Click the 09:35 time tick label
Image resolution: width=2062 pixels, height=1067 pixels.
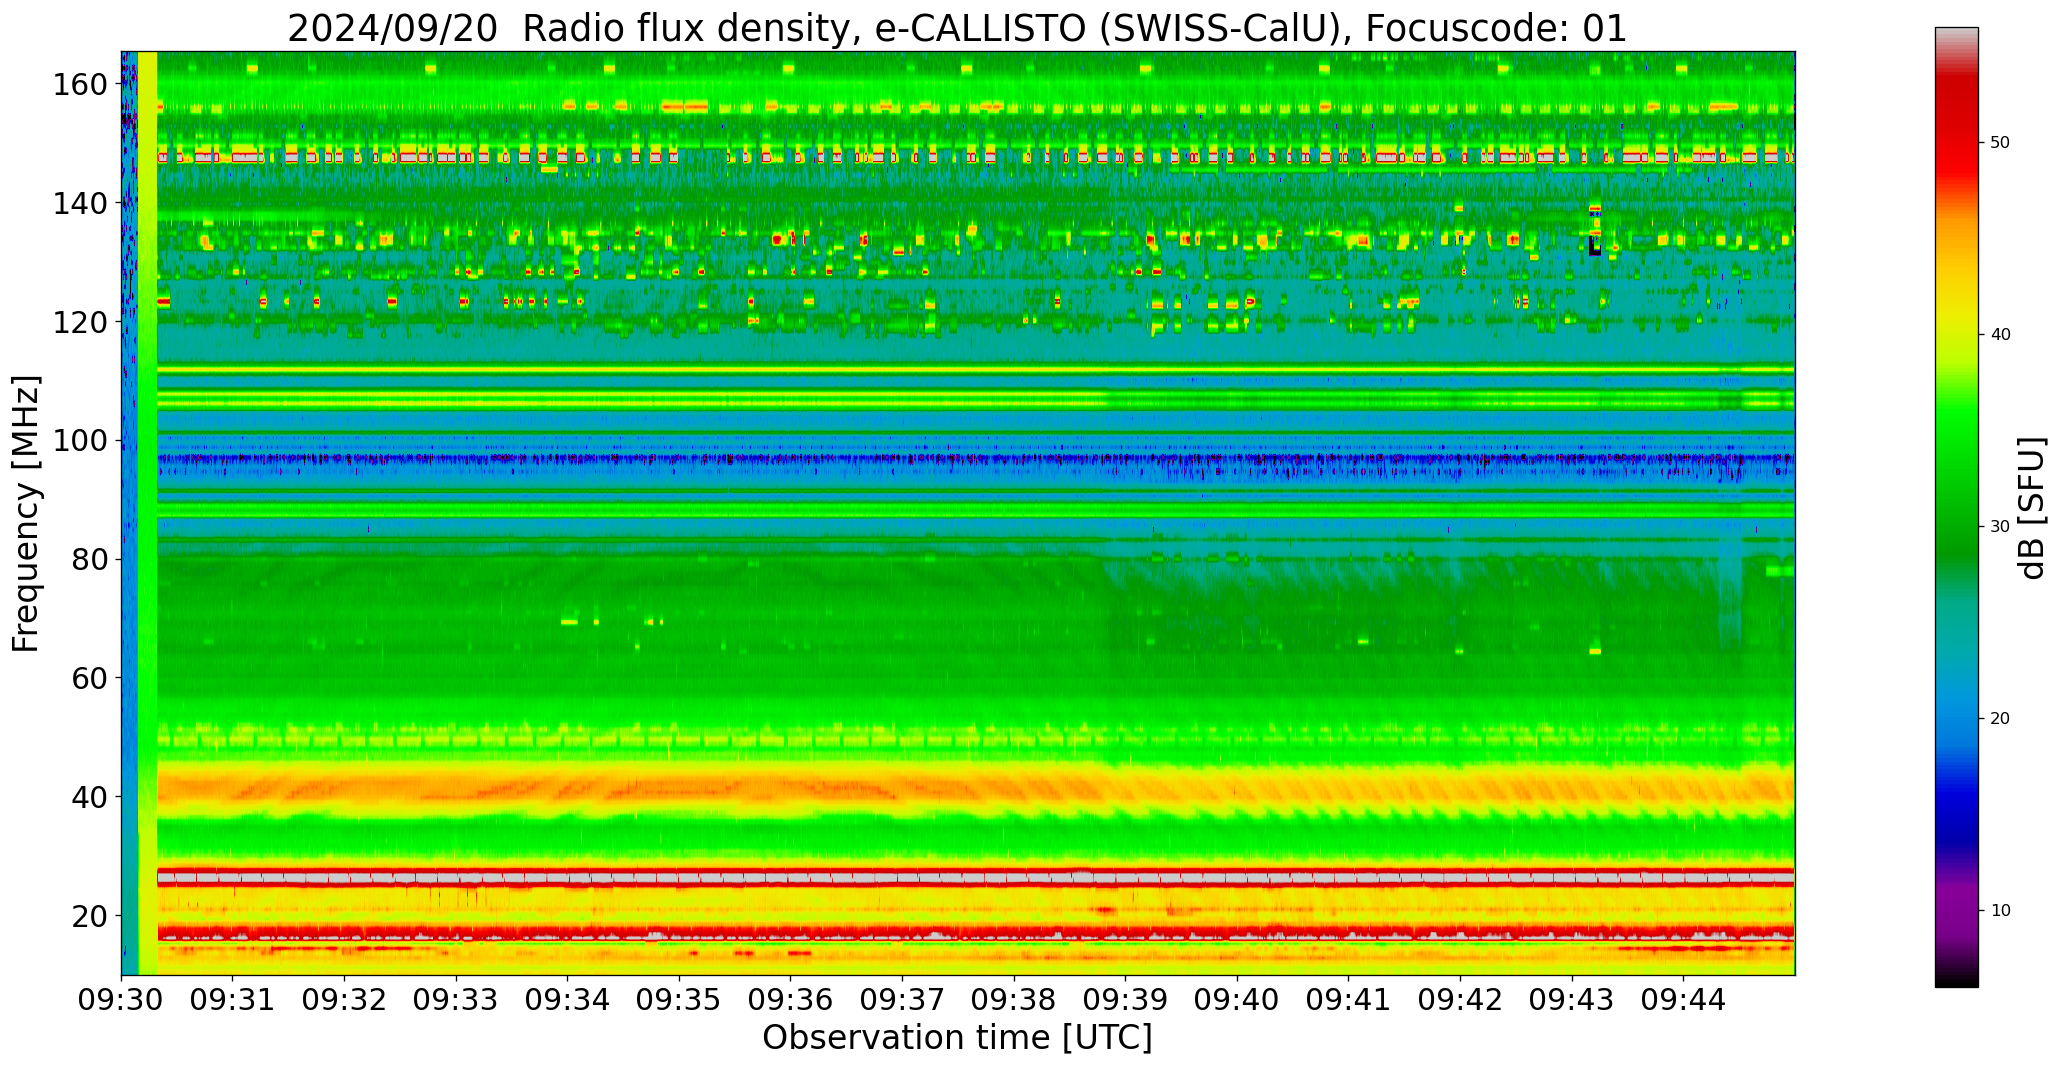tap(680, 999)
